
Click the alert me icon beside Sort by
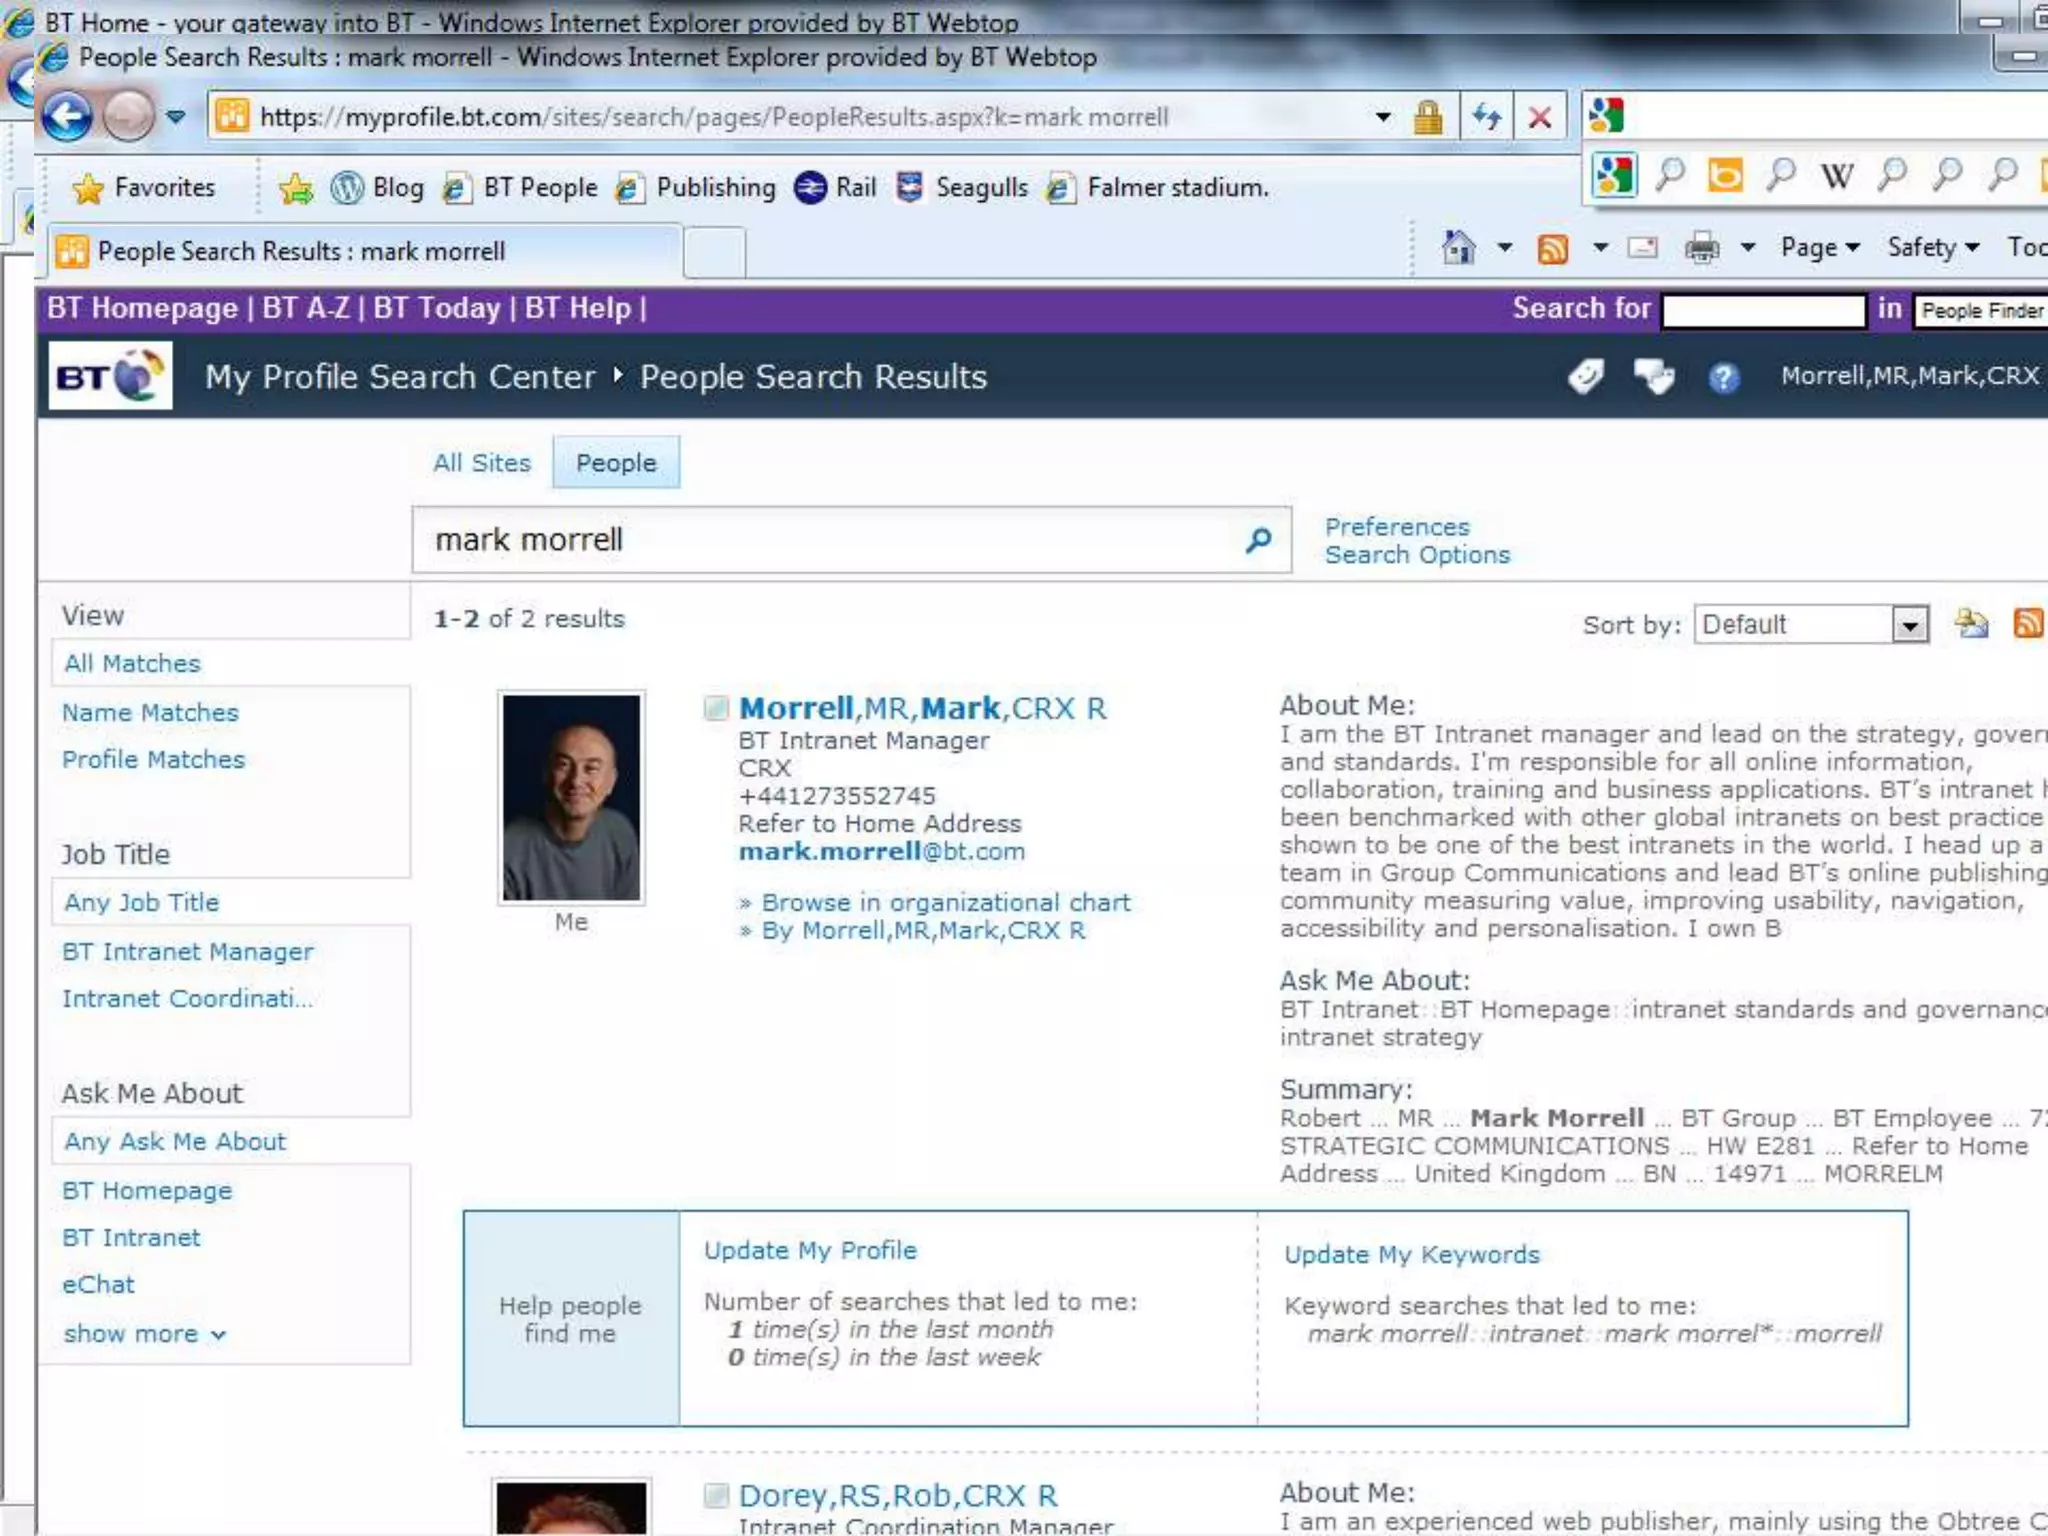pyautogui.click(x=1971, y=624)
